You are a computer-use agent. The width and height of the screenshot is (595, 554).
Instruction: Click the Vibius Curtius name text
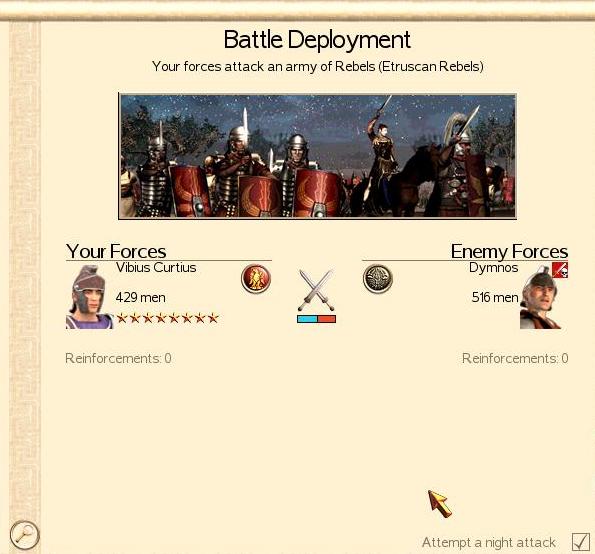click(x=156, y=268)
